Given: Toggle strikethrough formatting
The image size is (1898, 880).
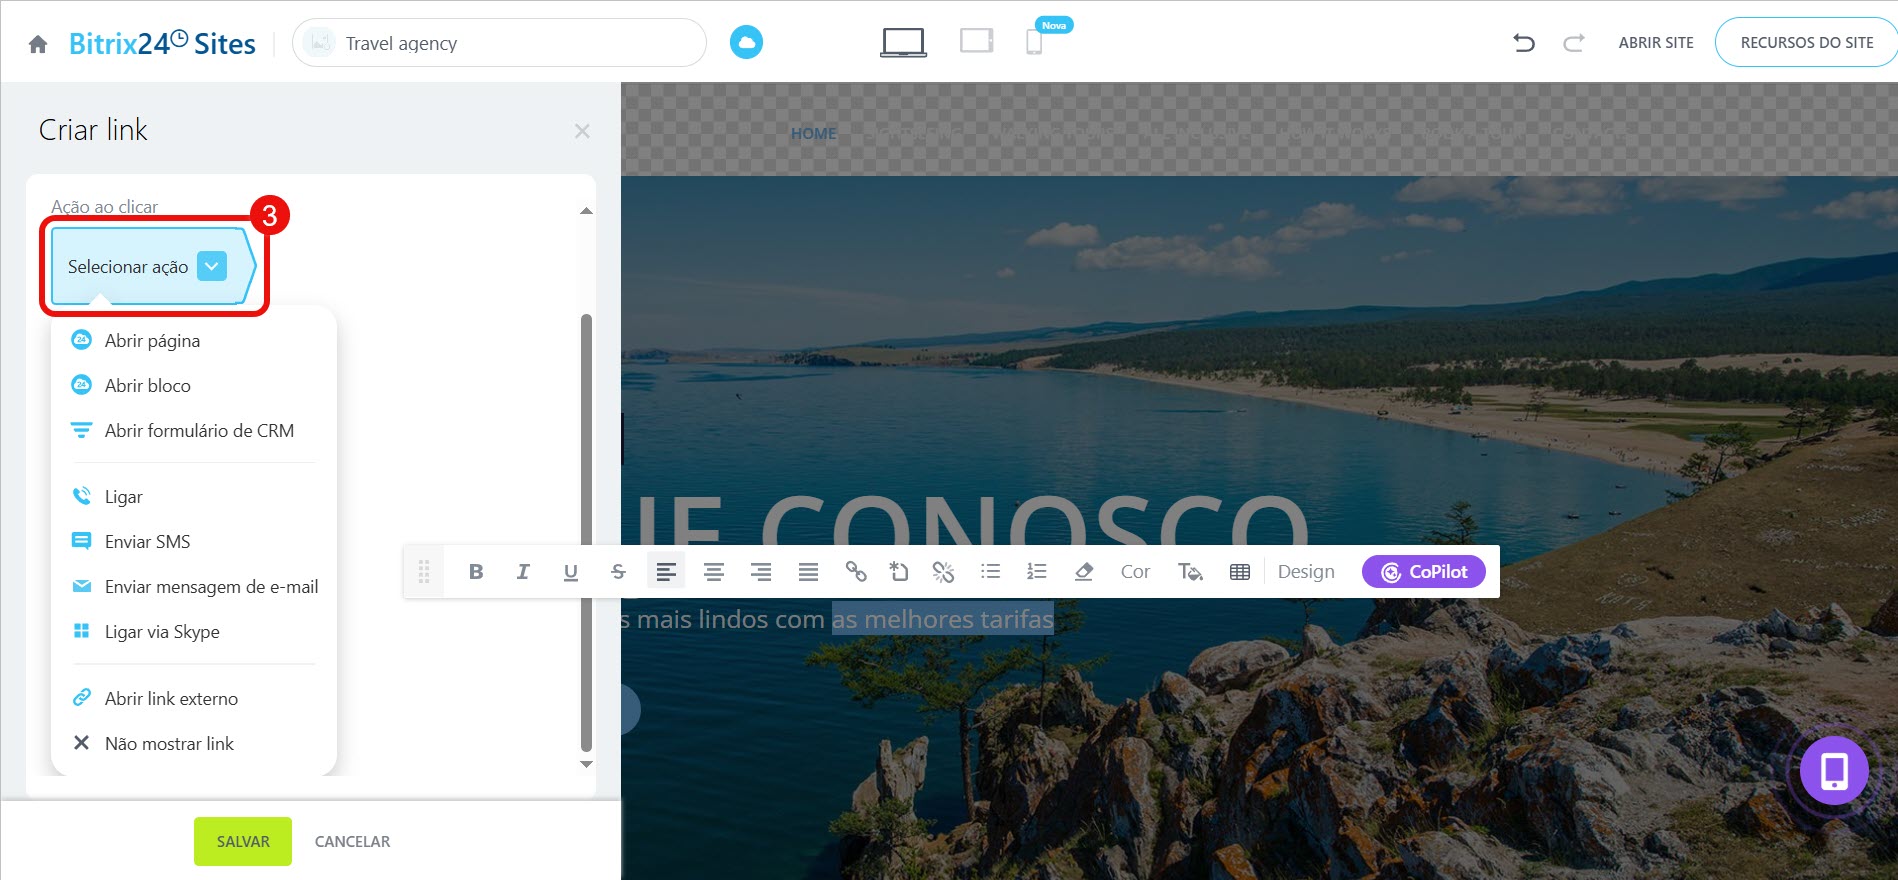Looking at the screenshot, I should point(618,572).
